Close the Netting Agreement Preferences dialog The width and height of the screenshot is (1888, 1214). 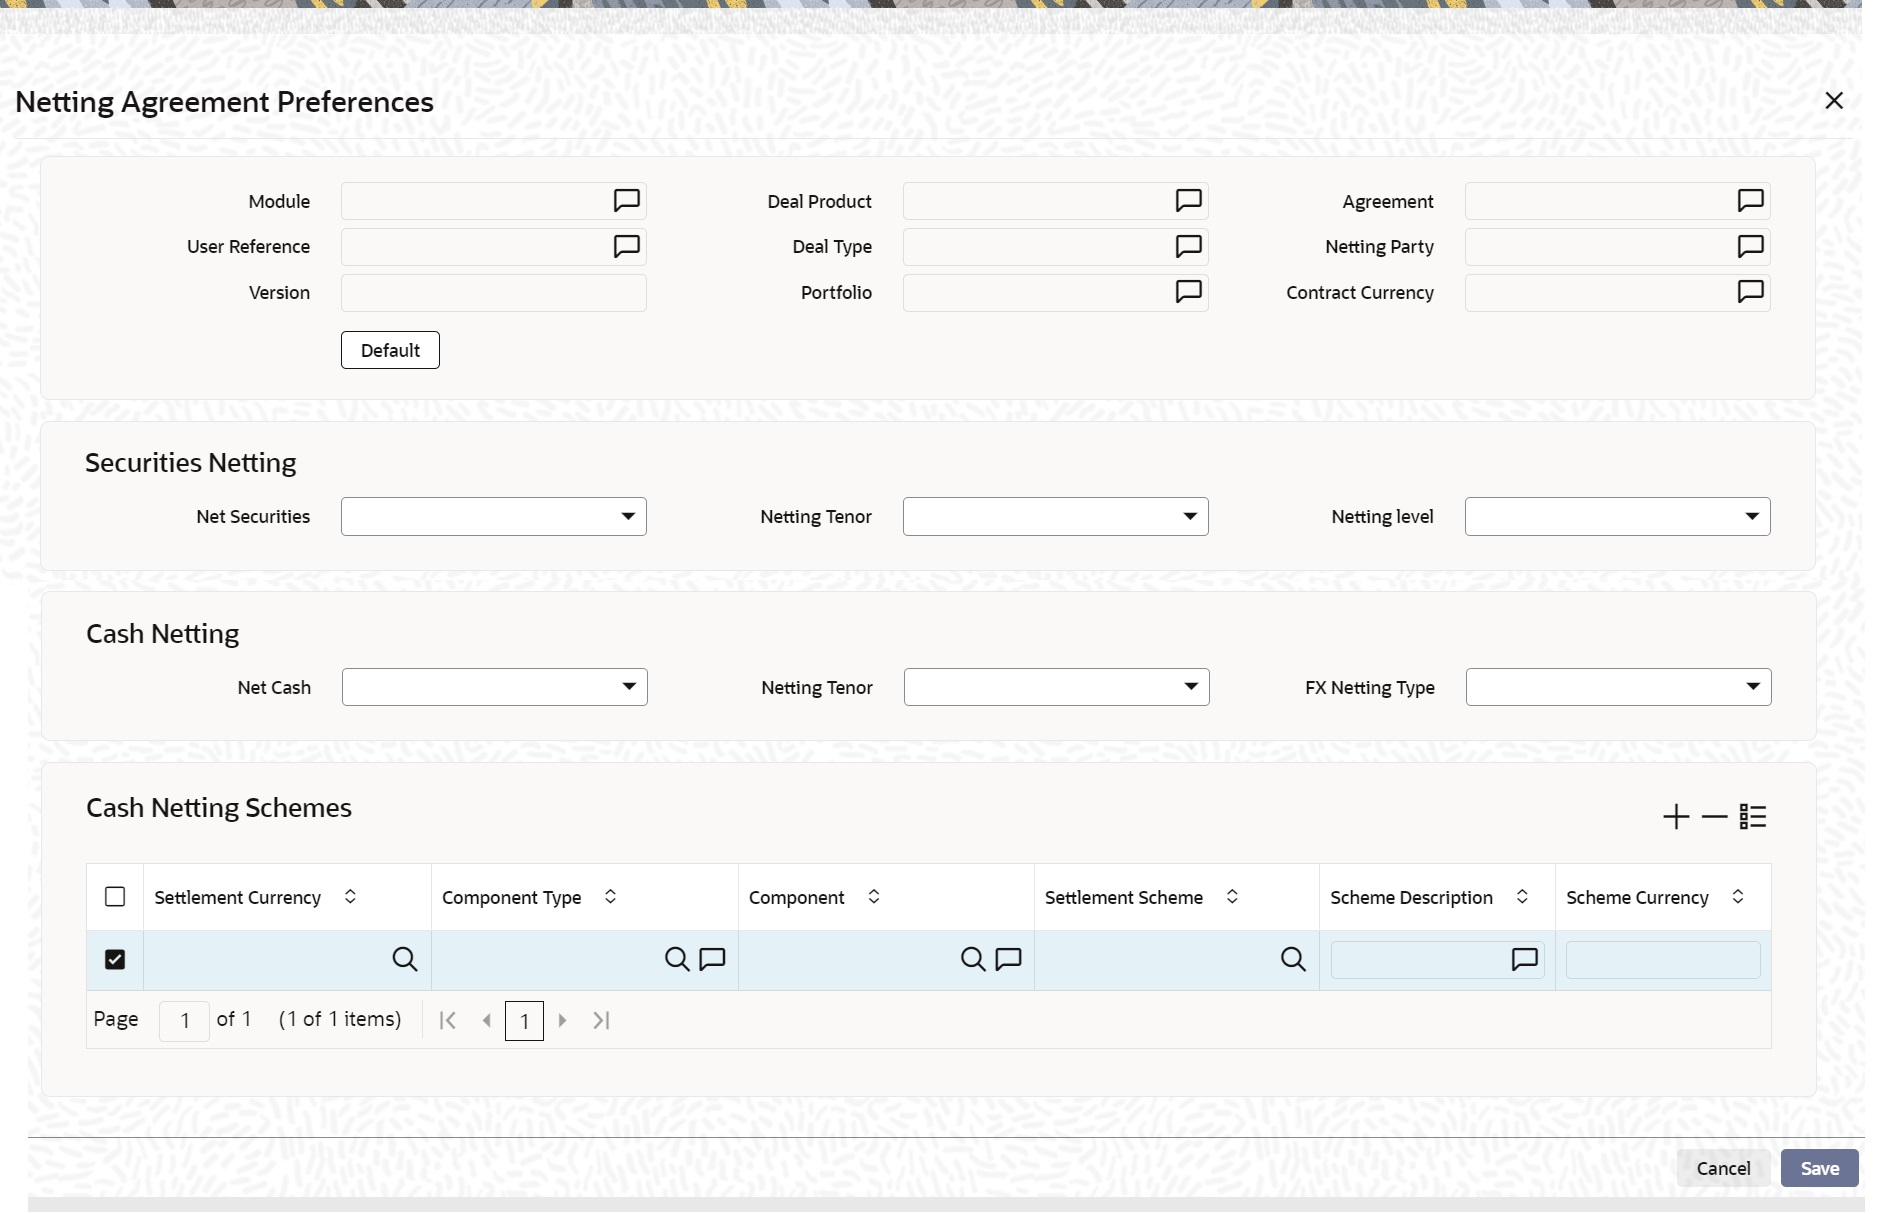(1834, 100)
